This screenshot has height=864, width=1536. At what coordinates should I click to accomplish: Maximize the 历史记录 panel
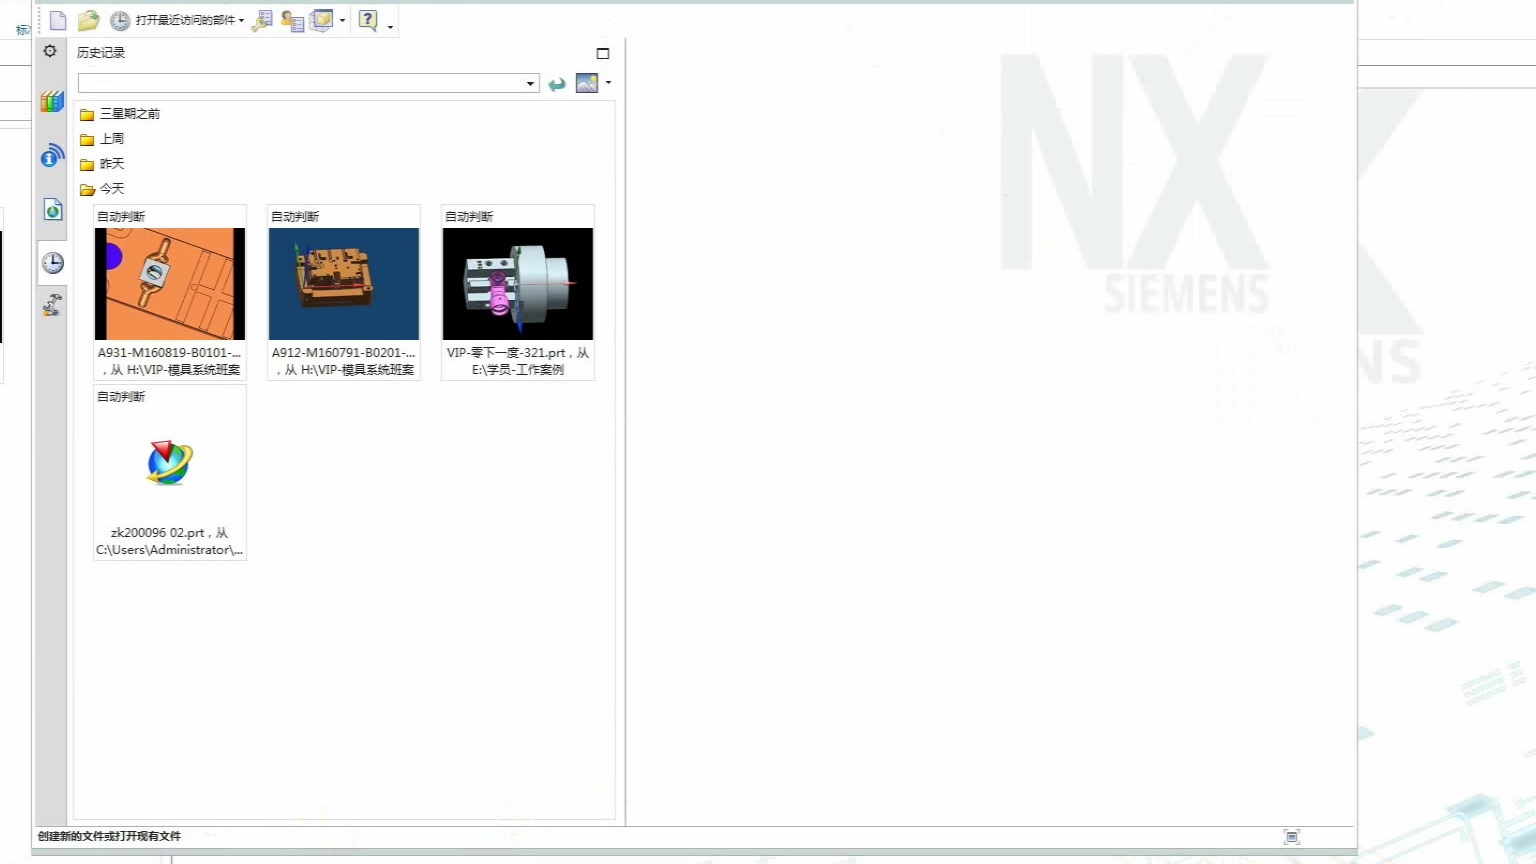[603, 53]
